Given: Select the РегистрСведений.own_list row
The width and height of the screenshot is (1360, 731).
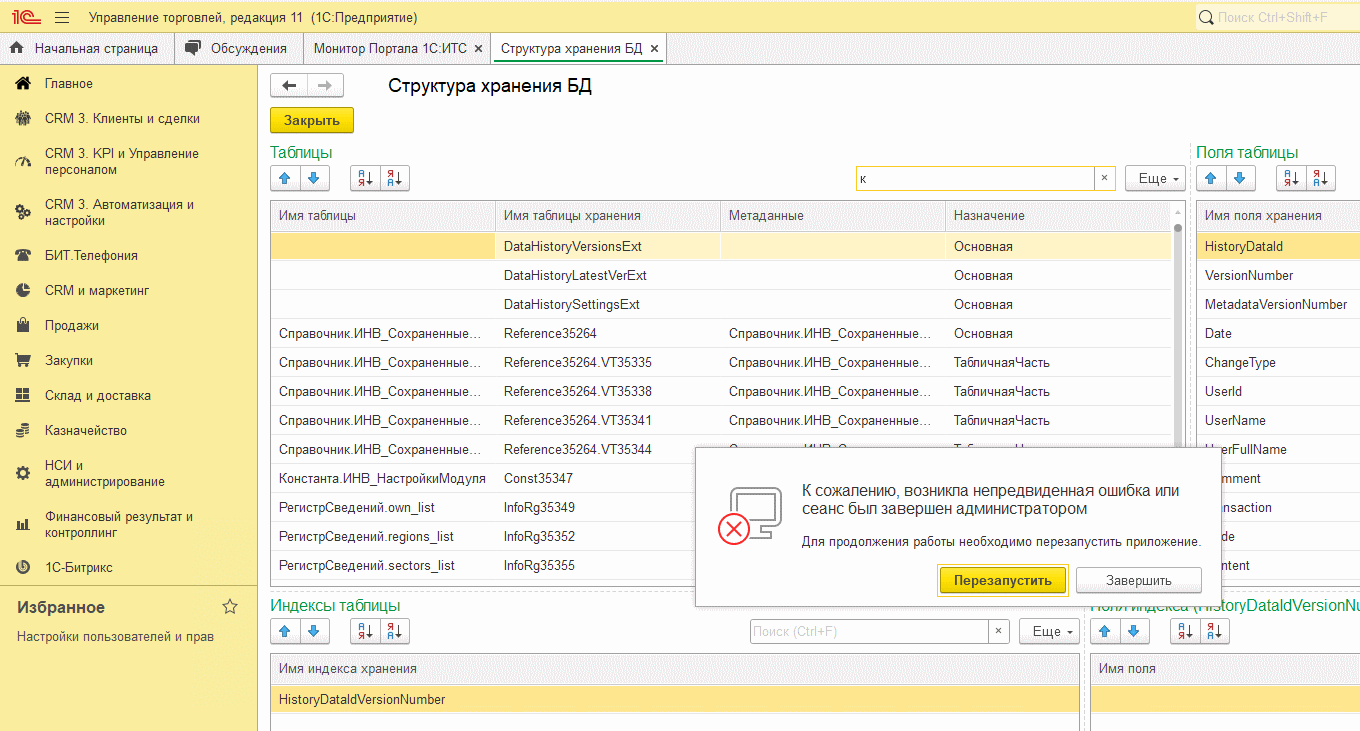Looking at the screenshot, I should point(483,507).
